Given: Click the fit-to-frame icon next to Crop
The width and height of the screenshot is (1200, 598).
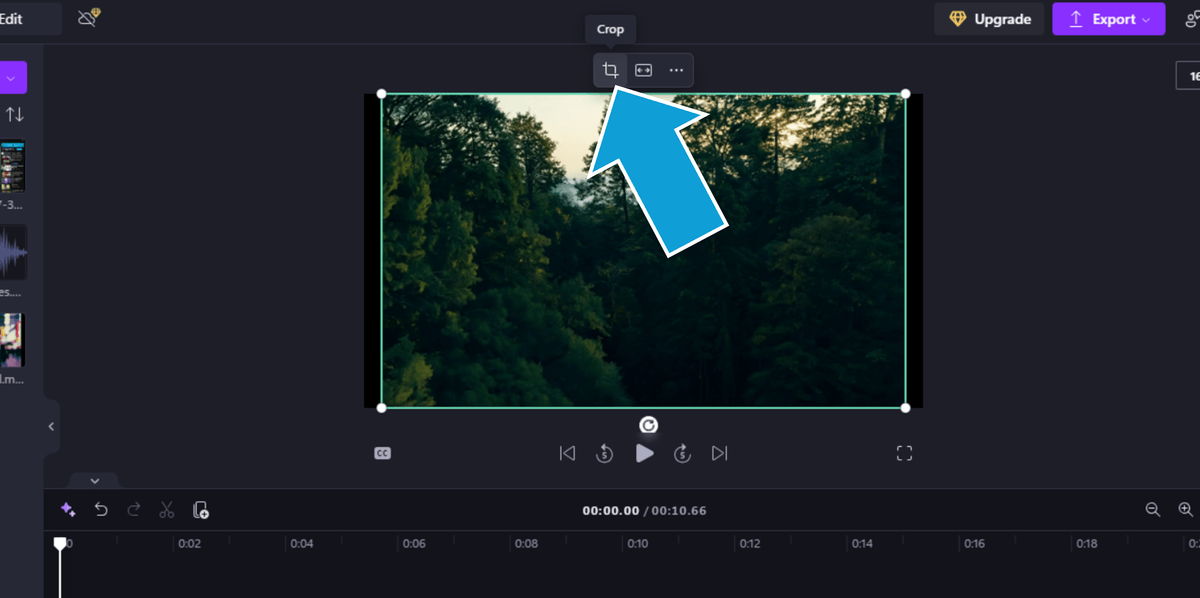Looking at the screenshot, I should pos(643,70).
